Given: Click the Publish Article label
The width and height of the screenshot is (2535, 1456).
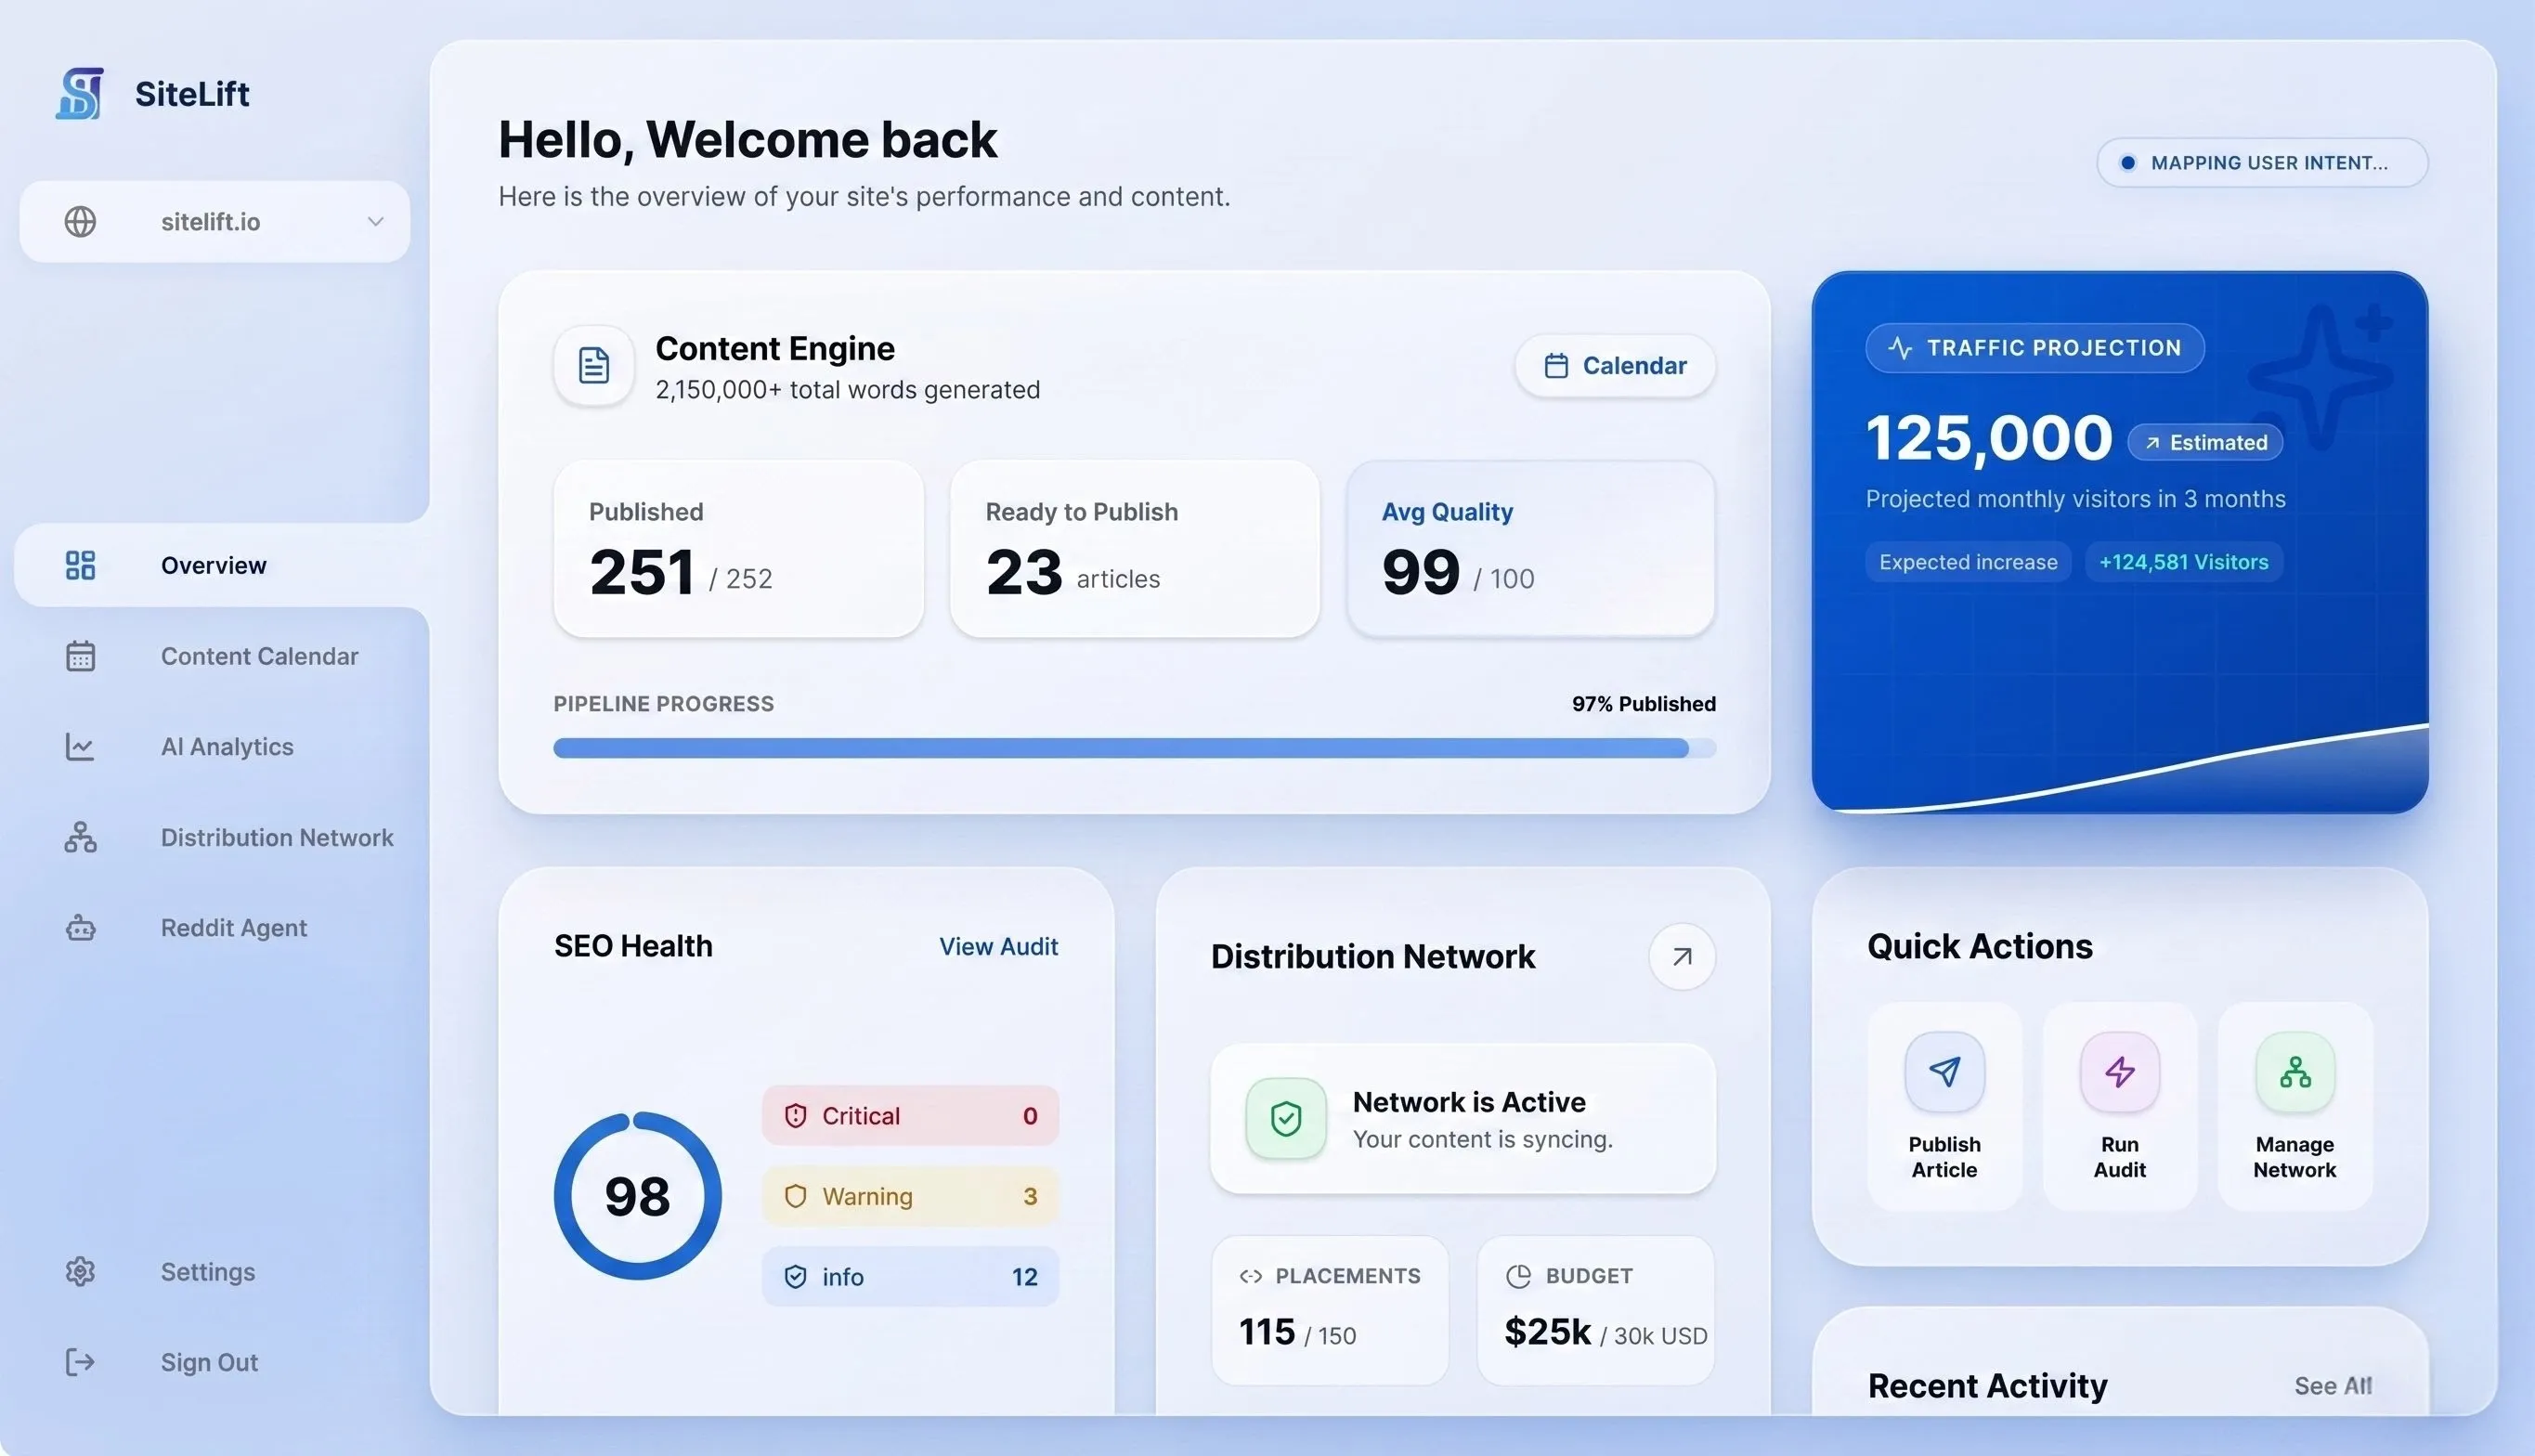Looking at the screenshot, I should (x=1944, y=1157).
